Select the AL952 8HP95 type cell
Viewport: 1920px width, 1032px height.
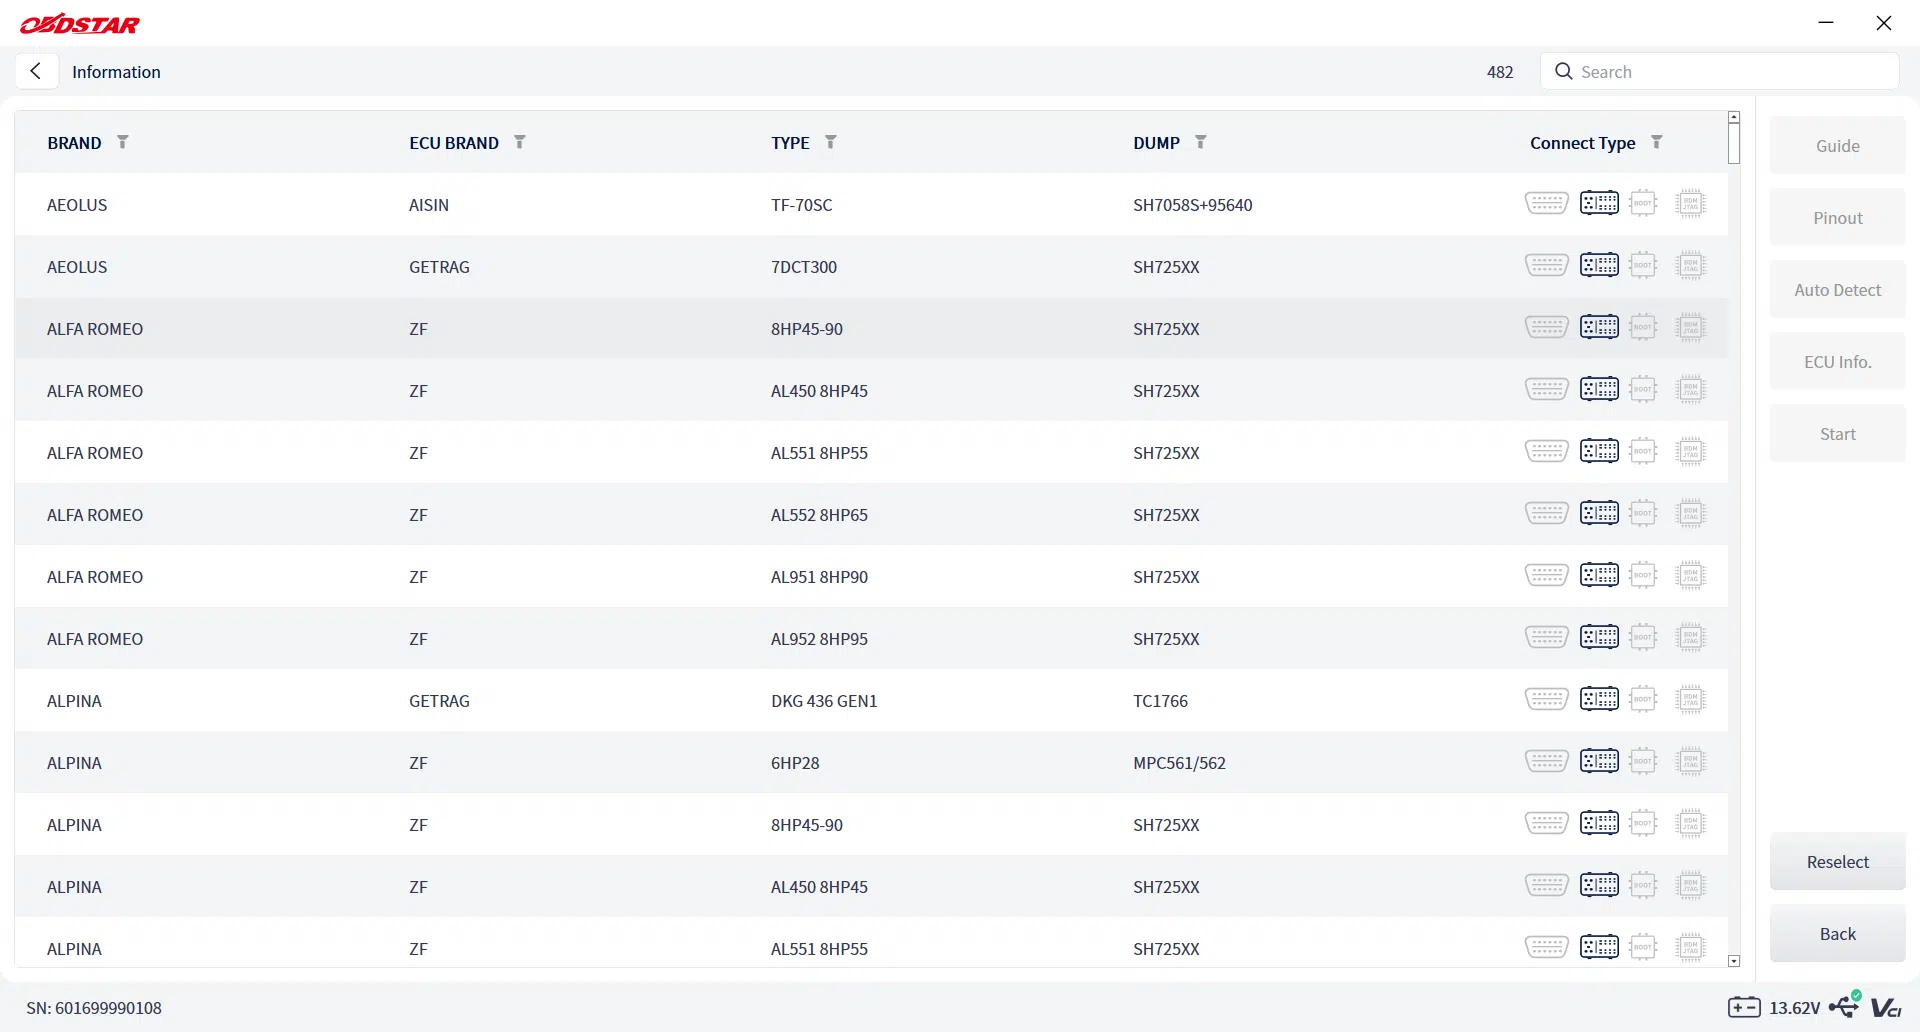coord(819,639)
